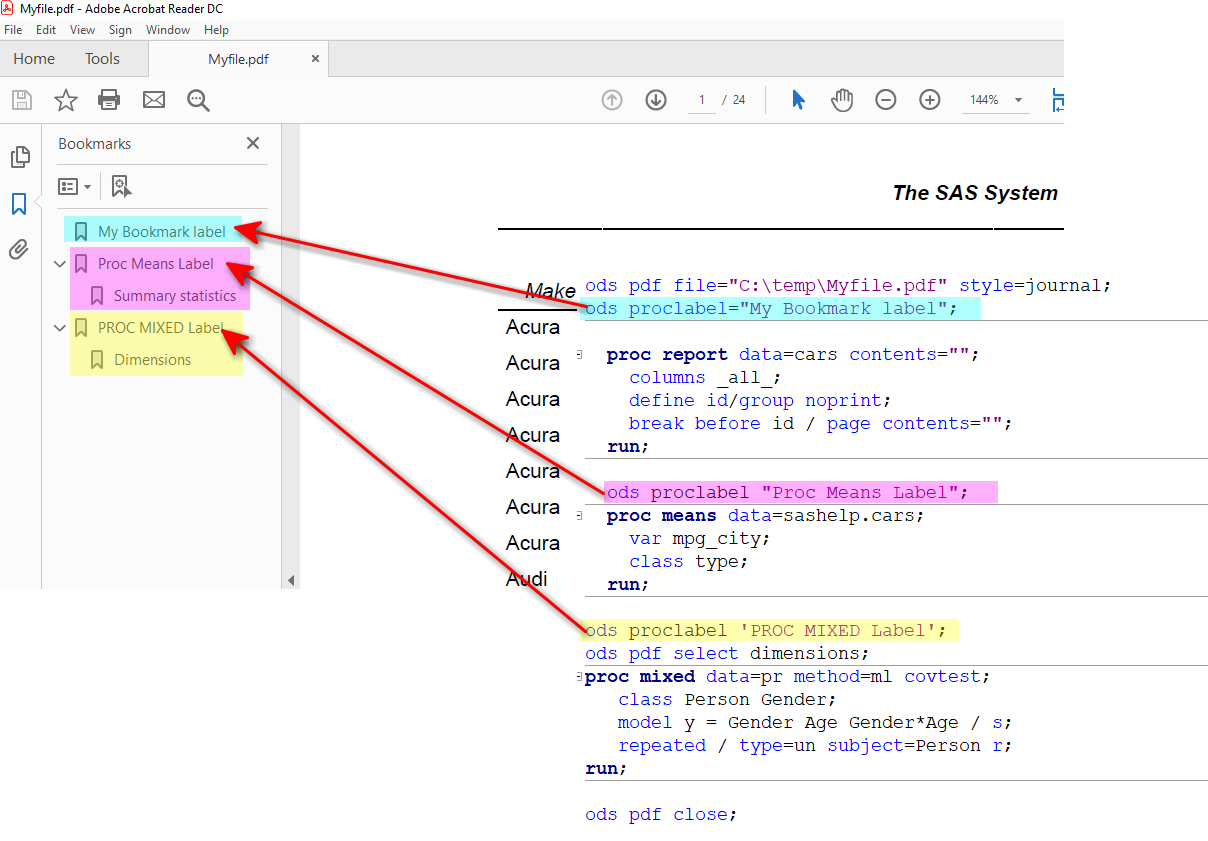Toggle the Bookmarks panel sidebar icon

point(19,204)
